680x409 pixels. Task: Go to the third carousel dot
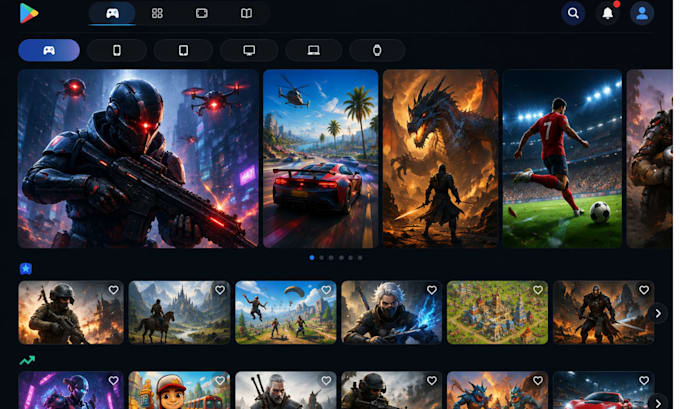click(331, 258)
